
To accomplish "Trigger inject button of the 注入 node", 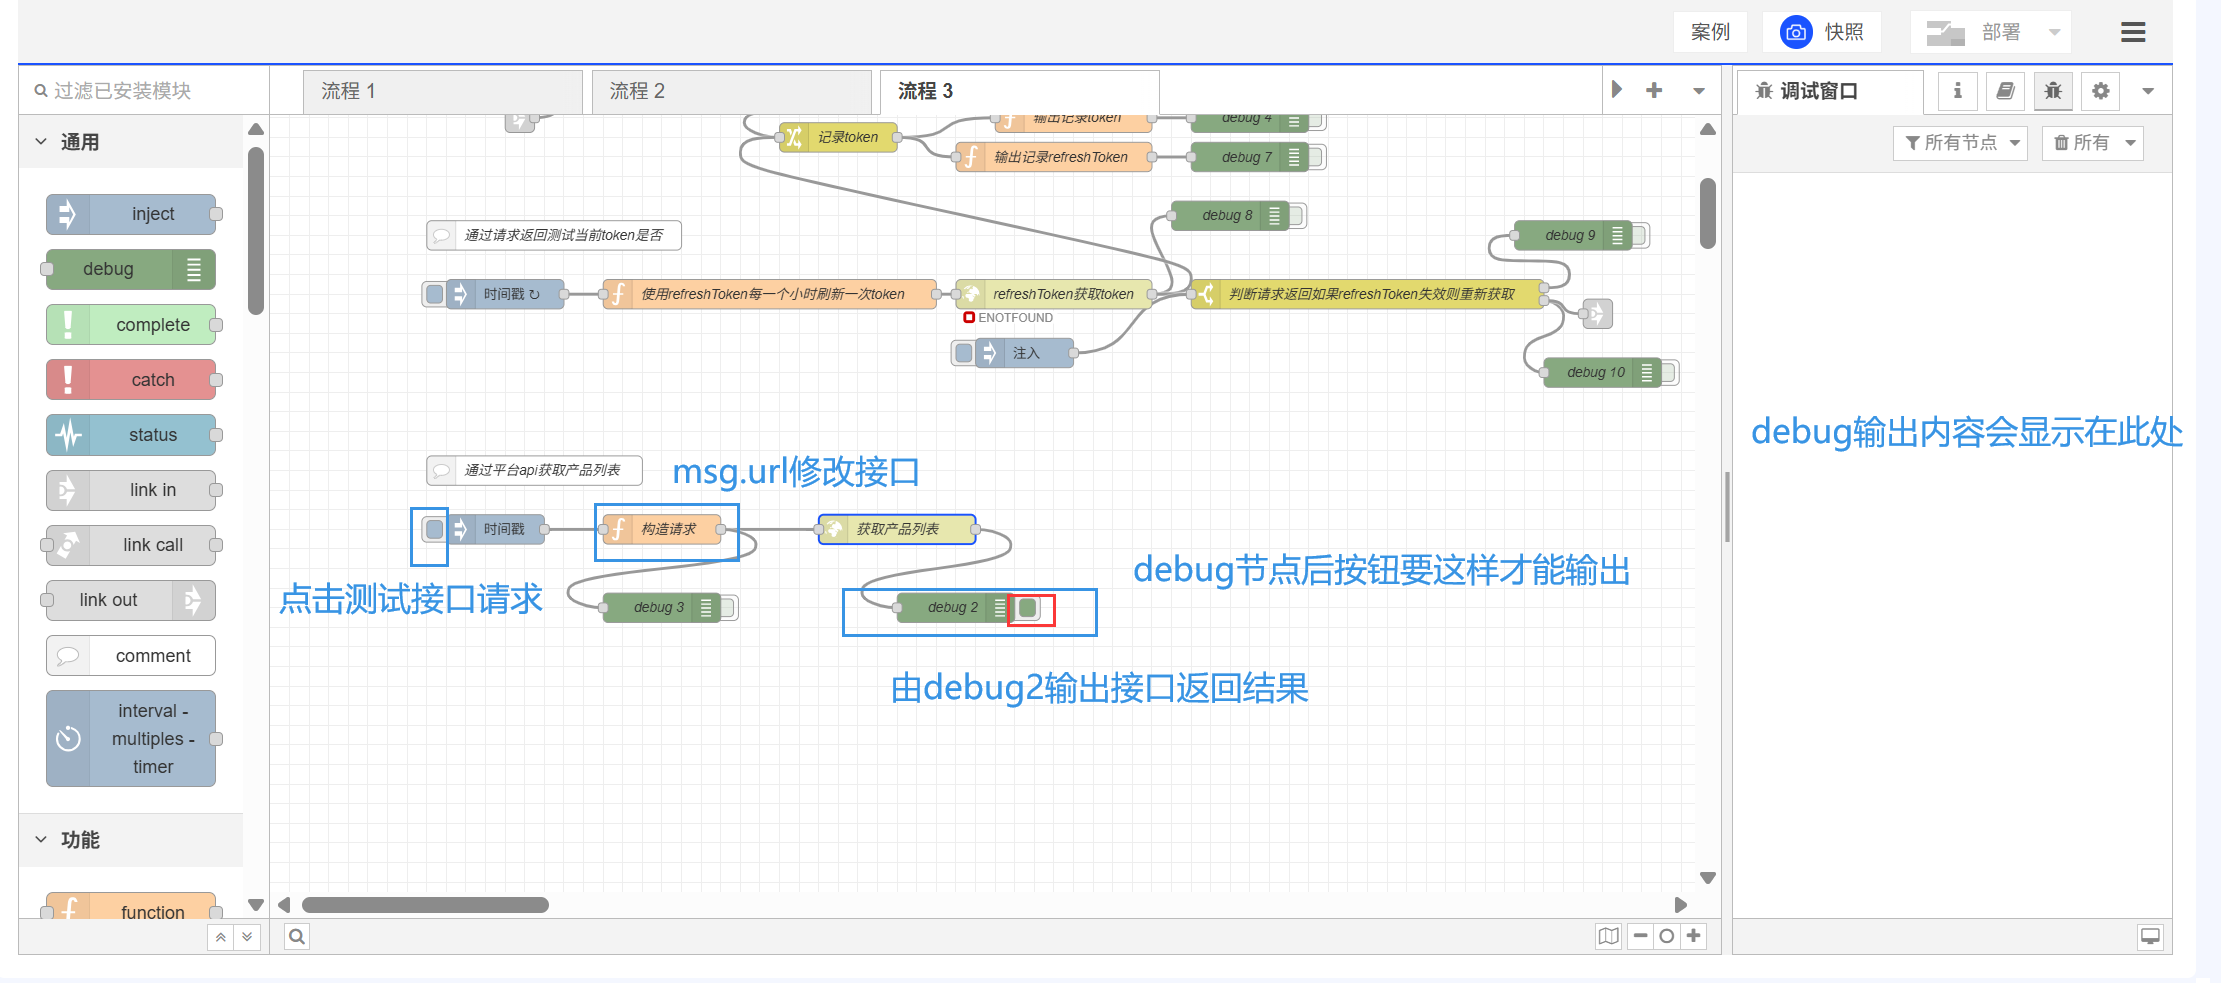I will (963, 353).
